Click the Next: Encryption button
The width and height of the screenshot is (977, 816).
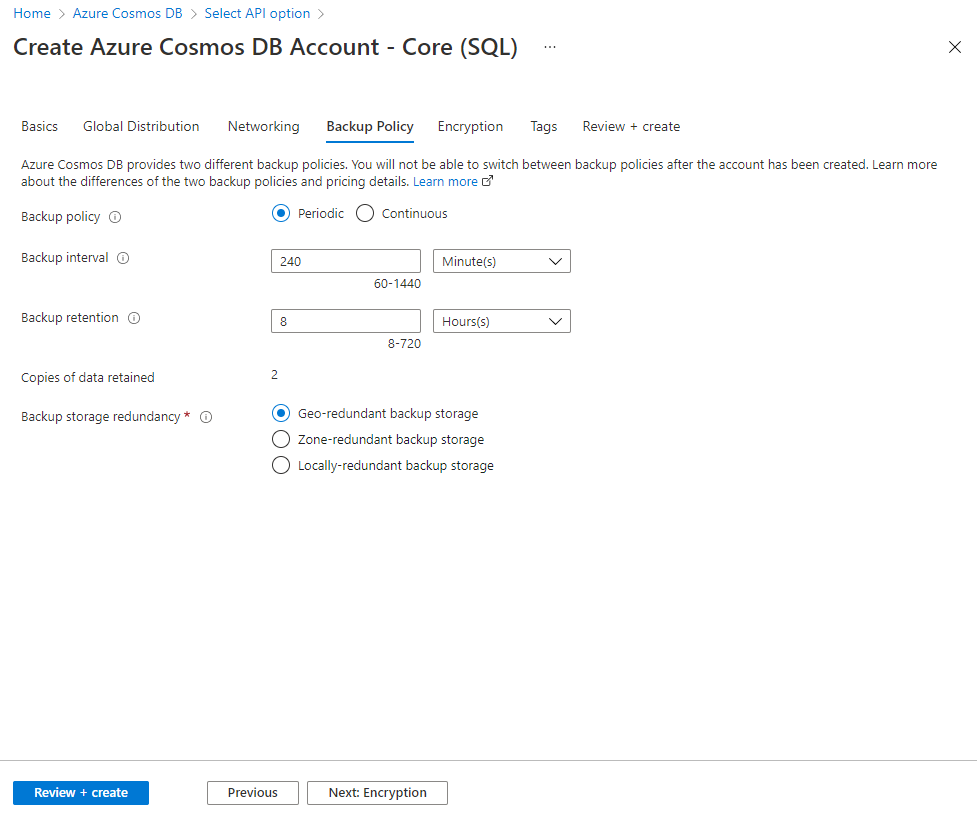click(x=378, y=793)
